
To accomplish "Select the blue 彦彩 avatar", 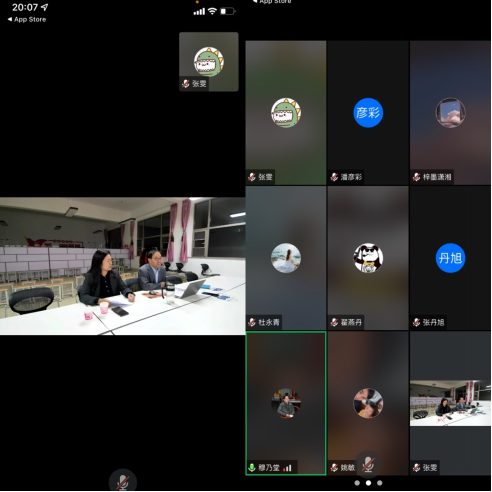I will 368,113.
